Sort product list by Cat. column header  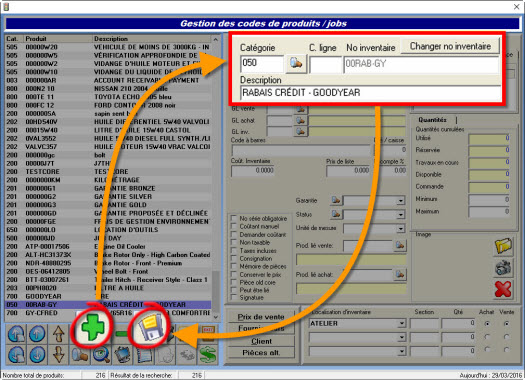14,39
